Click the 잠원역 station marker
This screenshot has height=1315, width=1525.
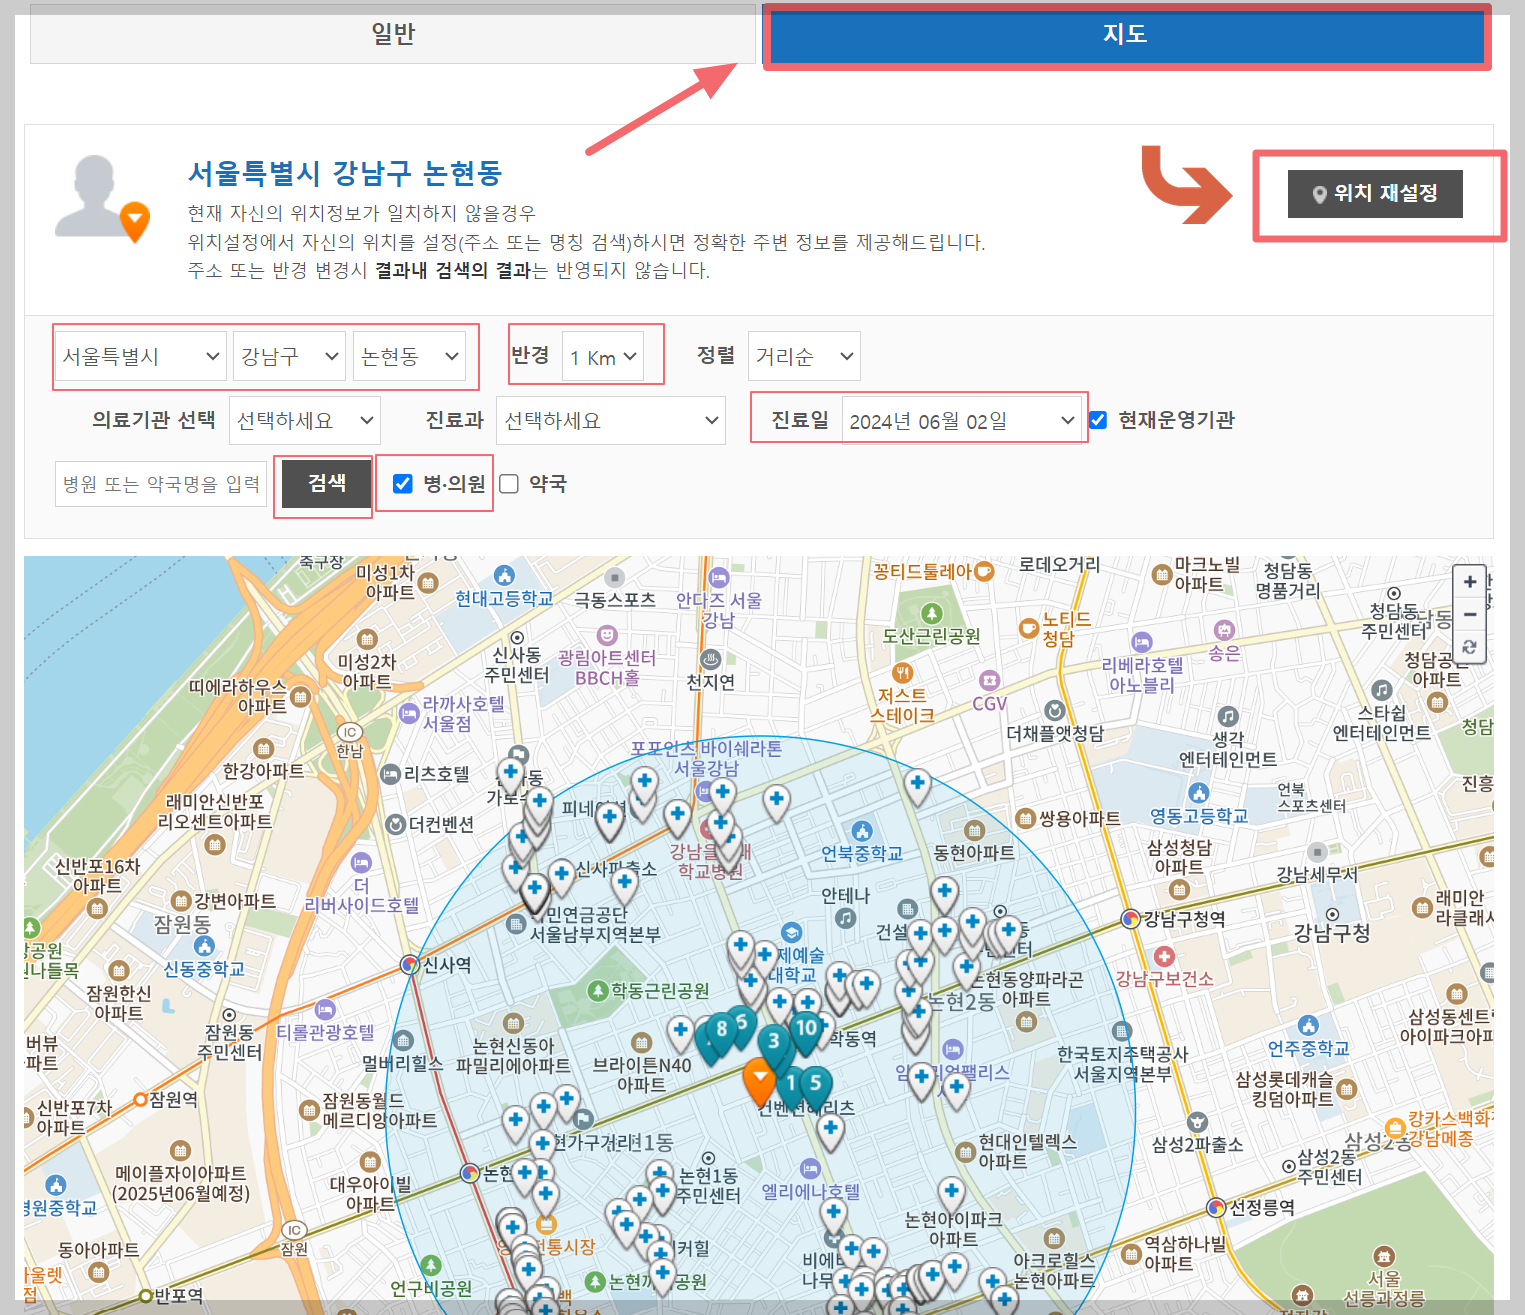click(141, 1099)
